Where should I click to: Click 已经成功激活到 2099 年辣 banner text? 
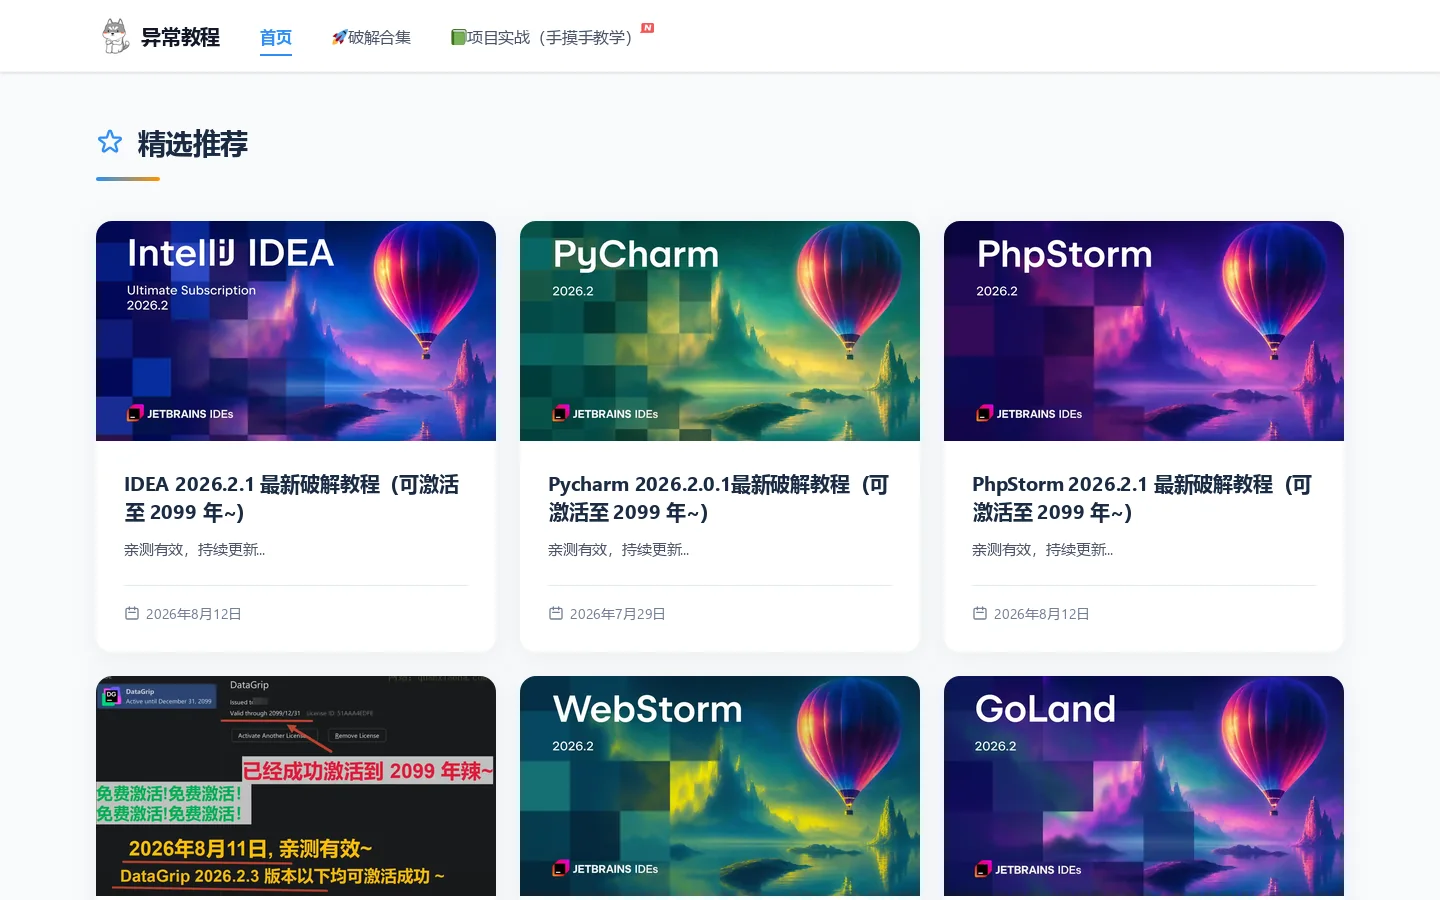[x=368, y=771]
